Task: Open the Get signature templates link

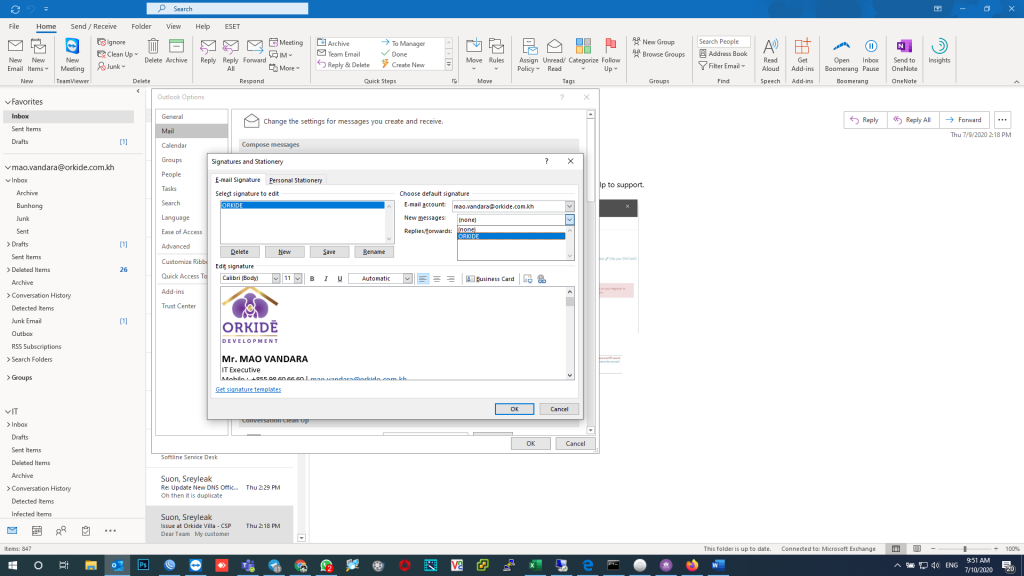Action: [x=248, y=389]
